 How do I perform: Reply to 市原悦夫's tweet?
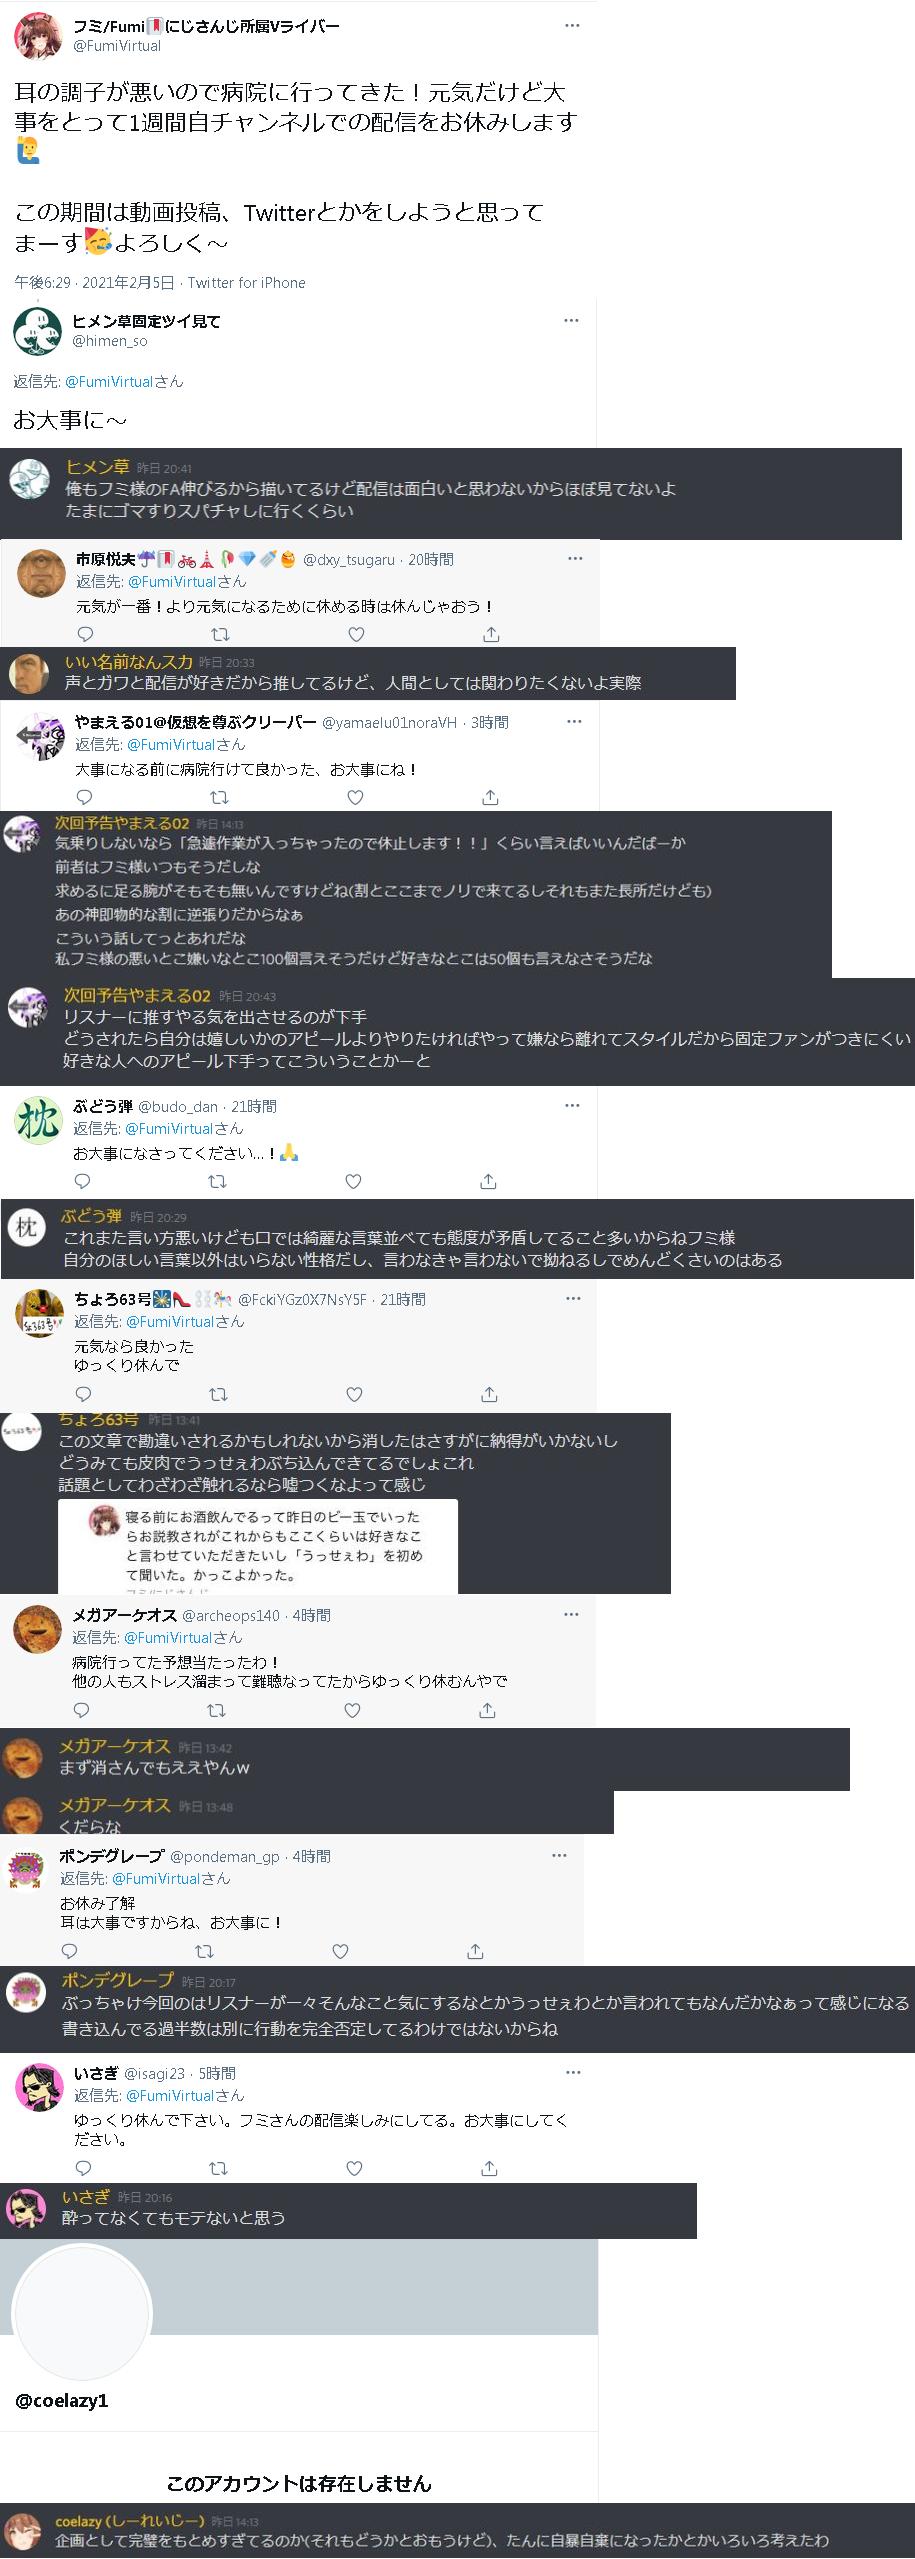click(86, 634)
